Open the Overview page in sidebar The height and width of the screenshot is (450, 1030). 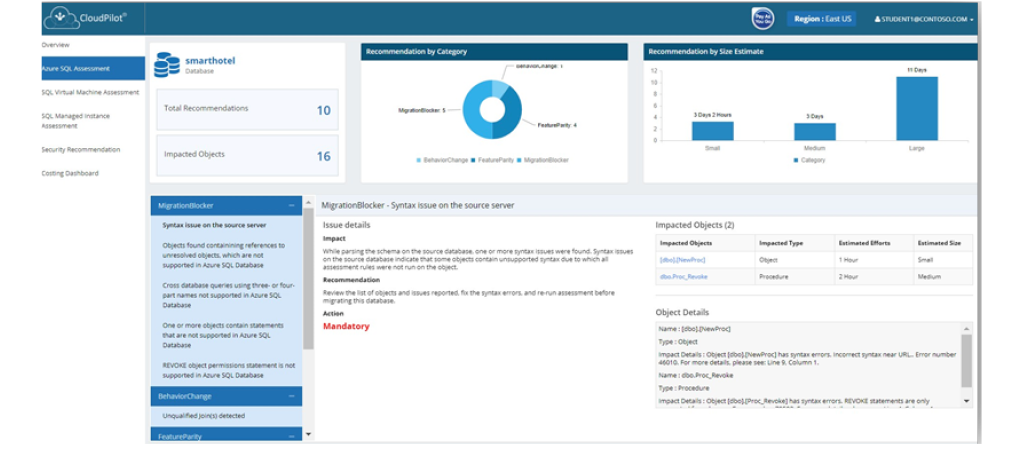pos(56,45)
